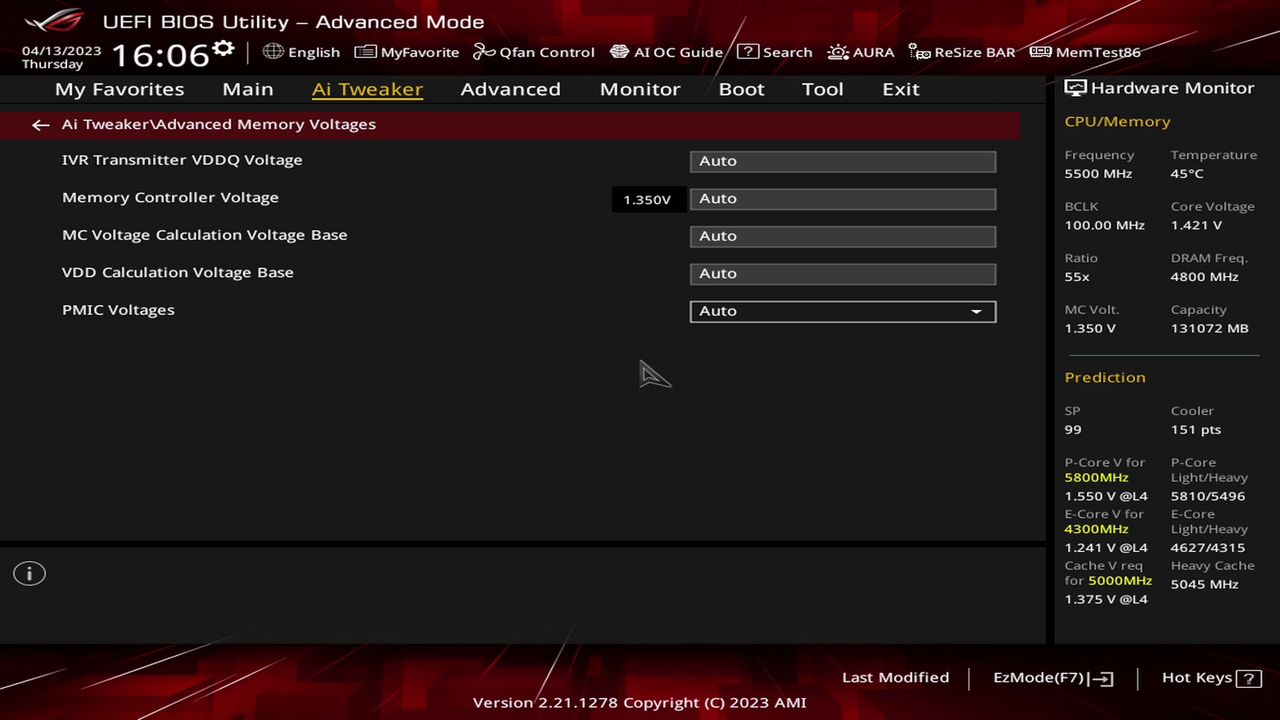
Task: Click the 151 pts cooler score
Action: coord(1196,430)
